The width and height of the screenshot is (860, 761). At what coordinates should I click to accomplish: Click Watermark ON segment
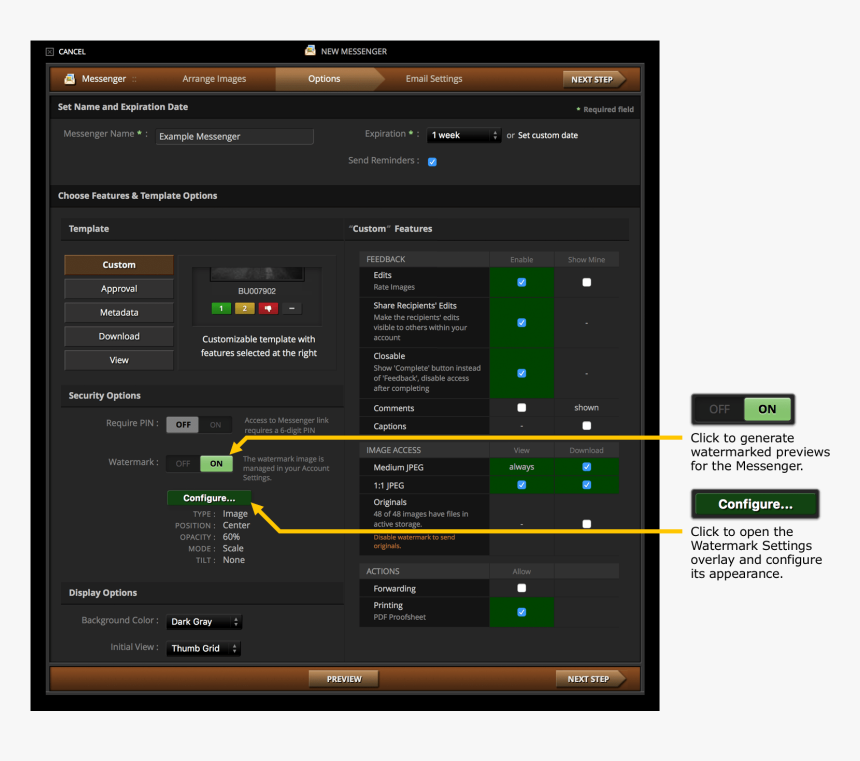tap(217, 464)
